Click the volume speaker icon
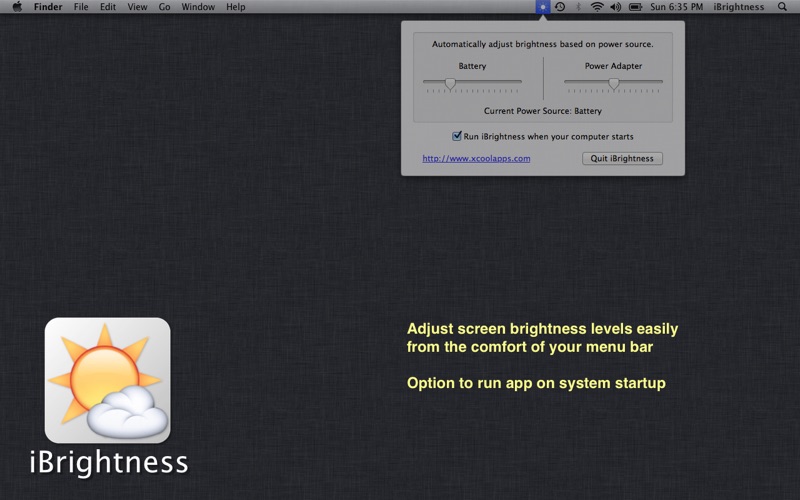 616,7
